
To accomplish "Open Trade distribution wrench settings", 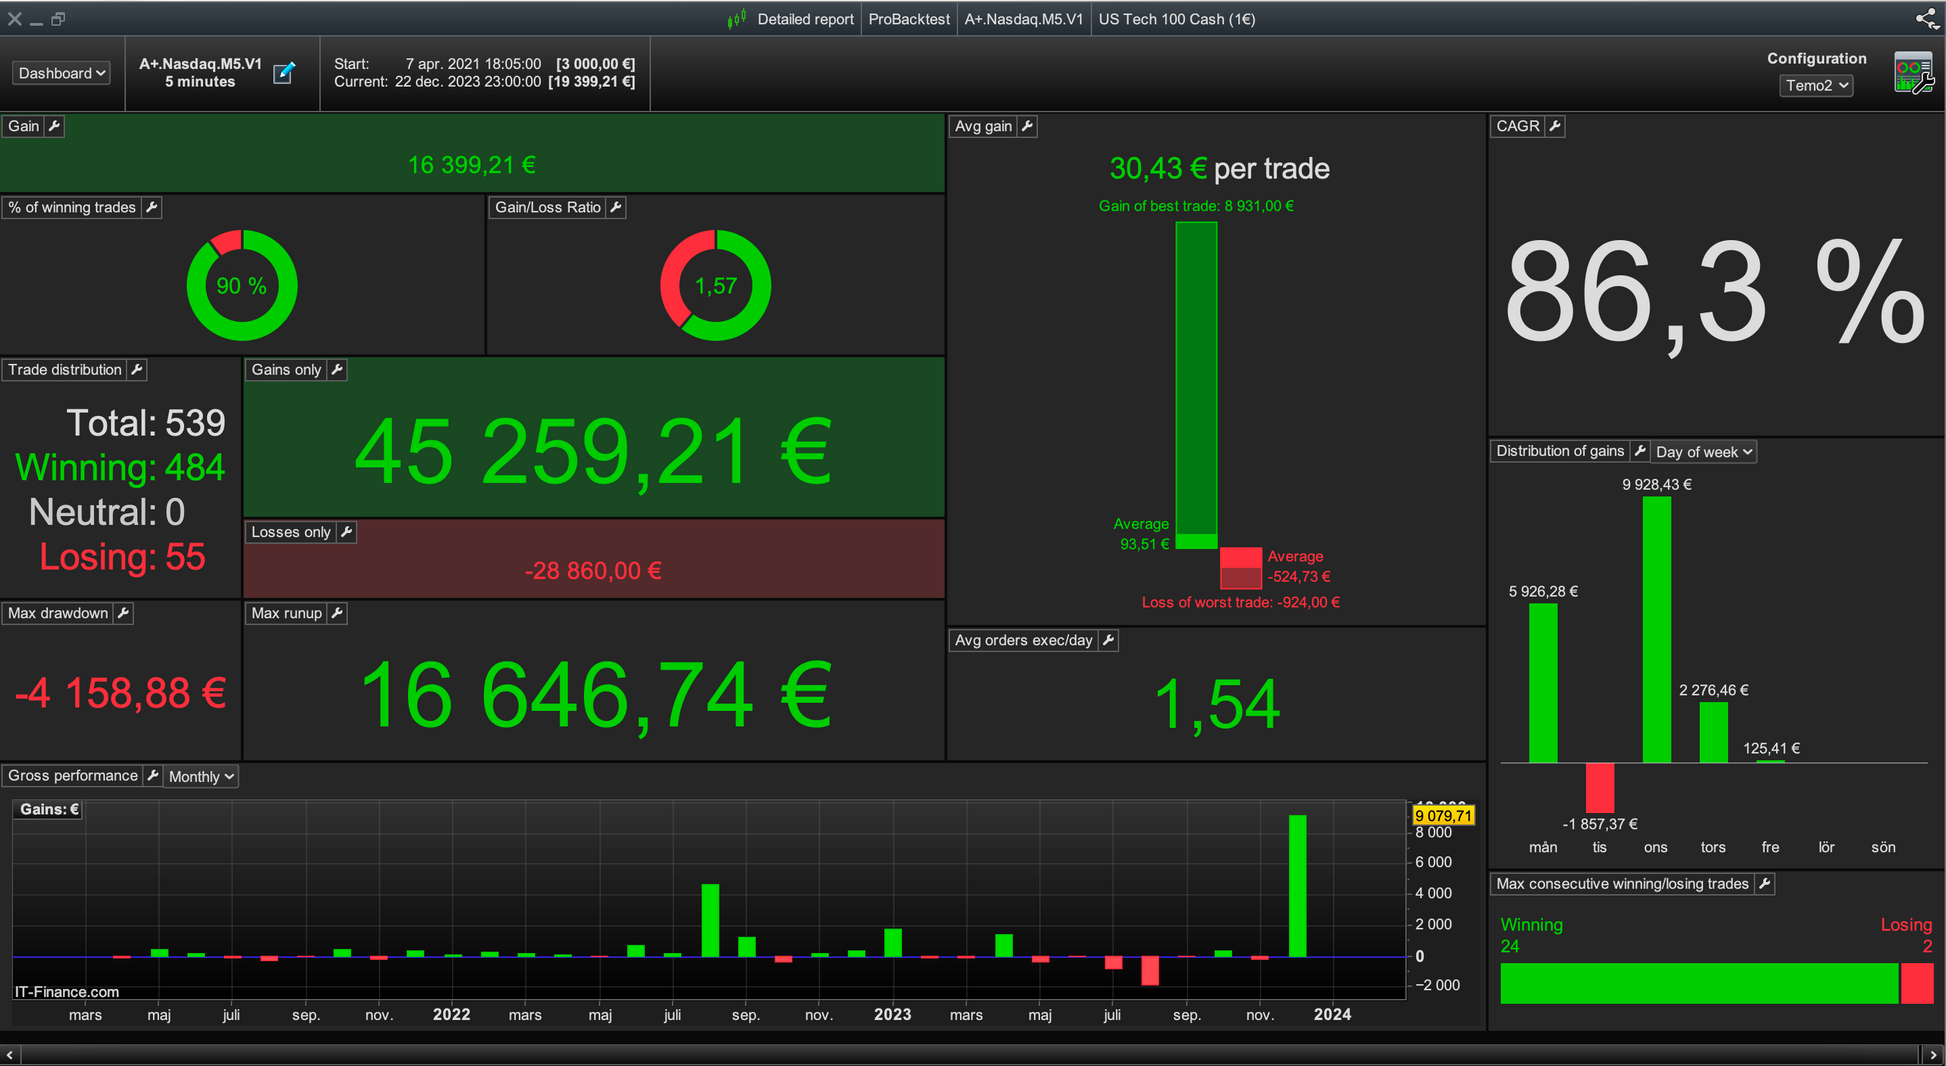I will (137, 370).
